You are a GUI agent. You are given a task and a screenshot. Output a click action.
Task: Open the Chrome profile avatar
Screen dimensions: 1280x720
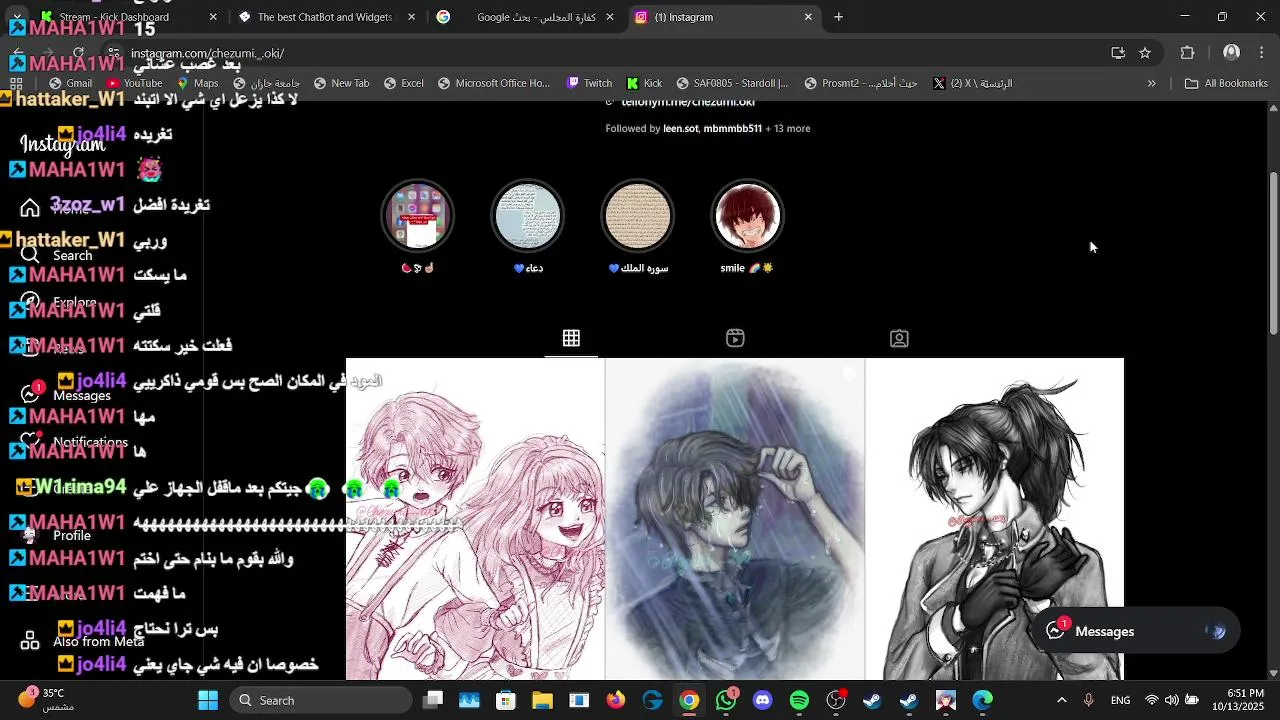click(1232, 53)
